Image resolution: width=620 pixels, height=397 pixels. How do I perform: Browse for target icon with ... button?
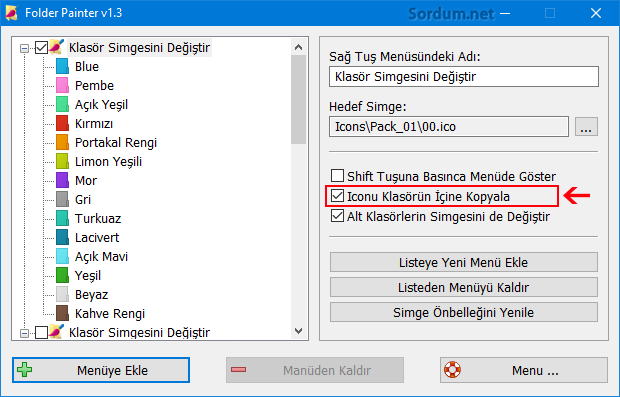586,127
